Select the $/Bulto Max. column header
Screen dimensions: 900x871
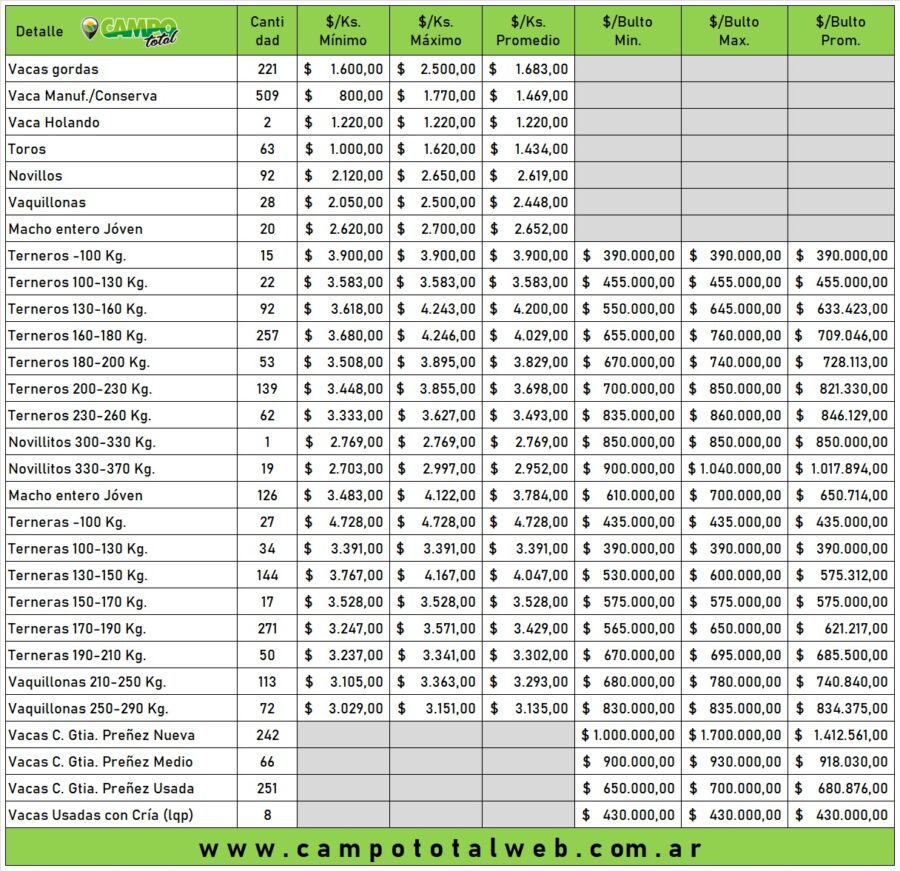(x=734, y=31)
